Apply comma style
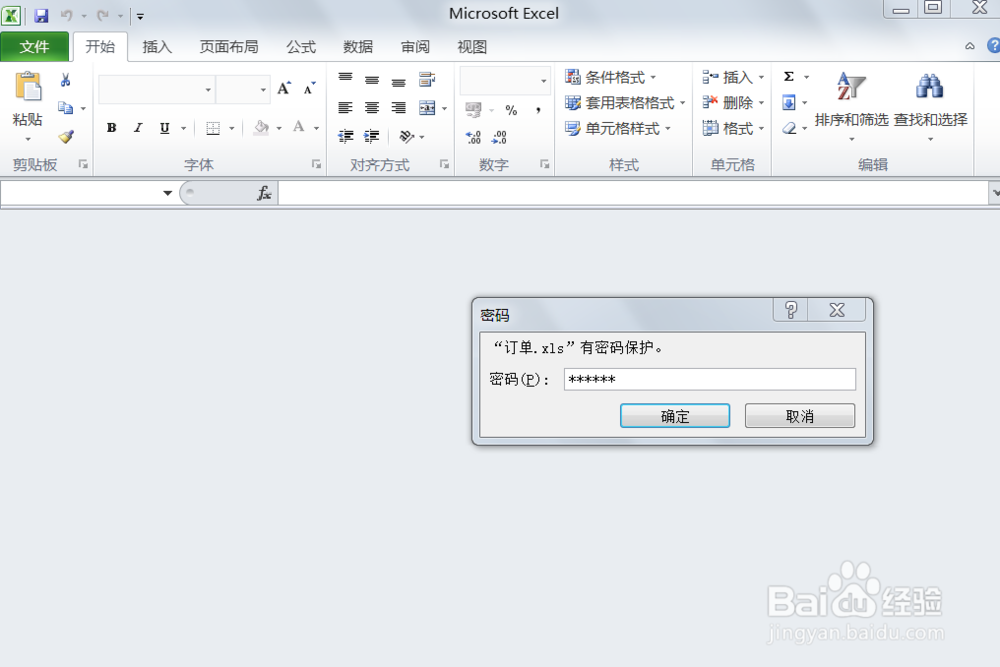The height and width of the screenshot is (667, 1000). point(539,110)
